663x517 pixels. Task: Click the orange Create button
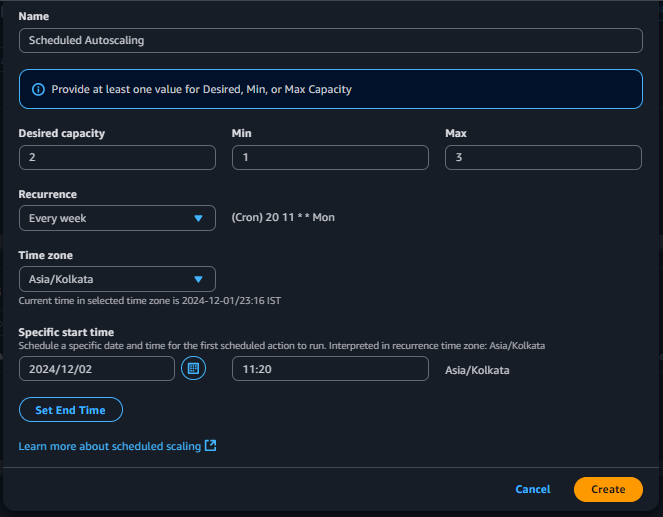608,489
